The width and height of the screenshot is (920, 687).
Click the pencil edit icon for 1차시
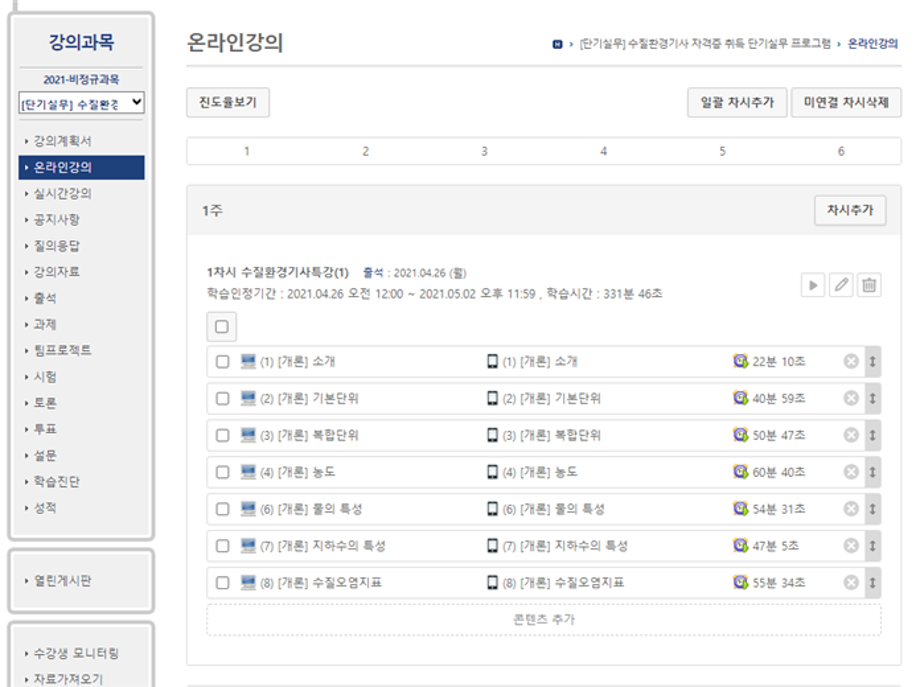tap(841, 285)
